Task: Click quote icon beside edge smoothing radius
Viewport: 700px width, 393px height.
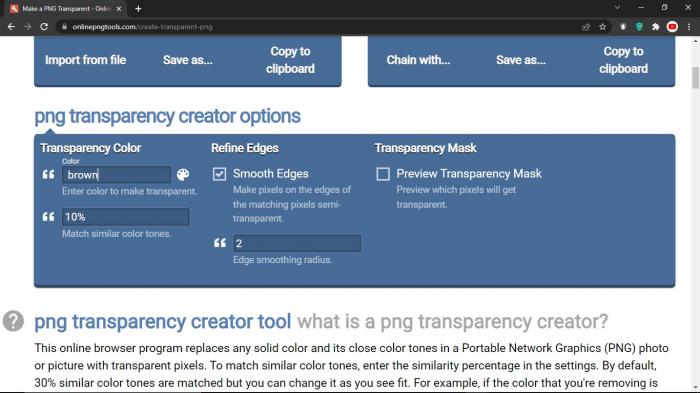Action: pos(220,243)
